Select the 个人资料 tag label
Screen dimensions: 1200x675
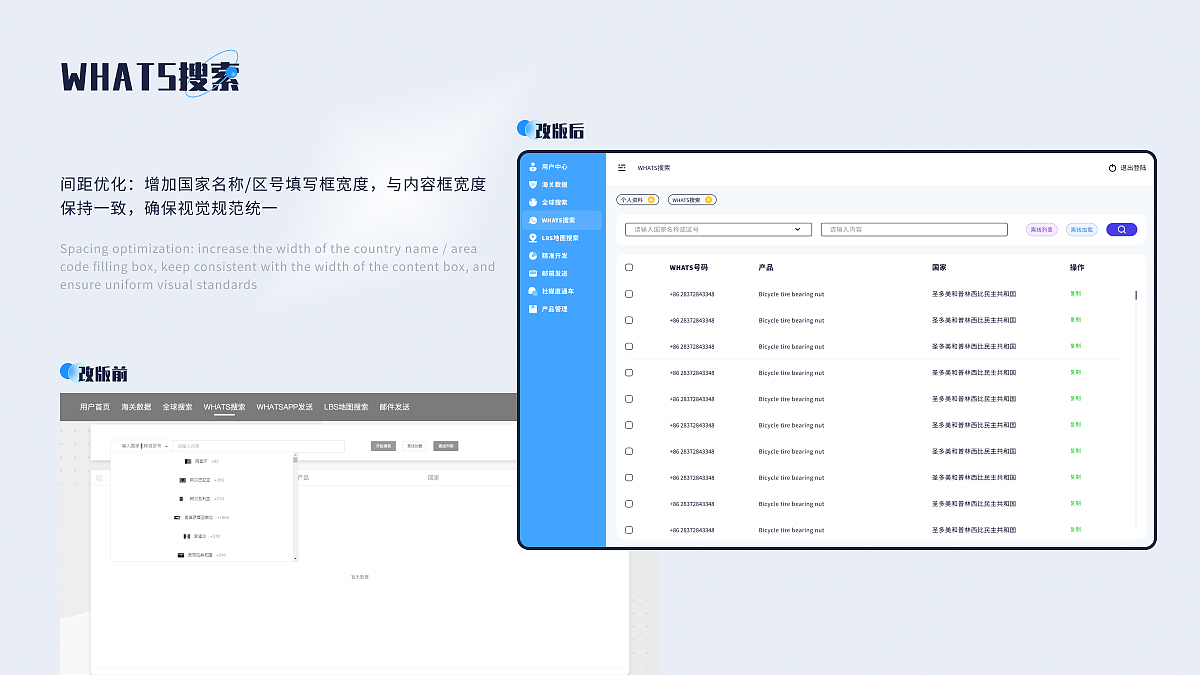point(630,200)
